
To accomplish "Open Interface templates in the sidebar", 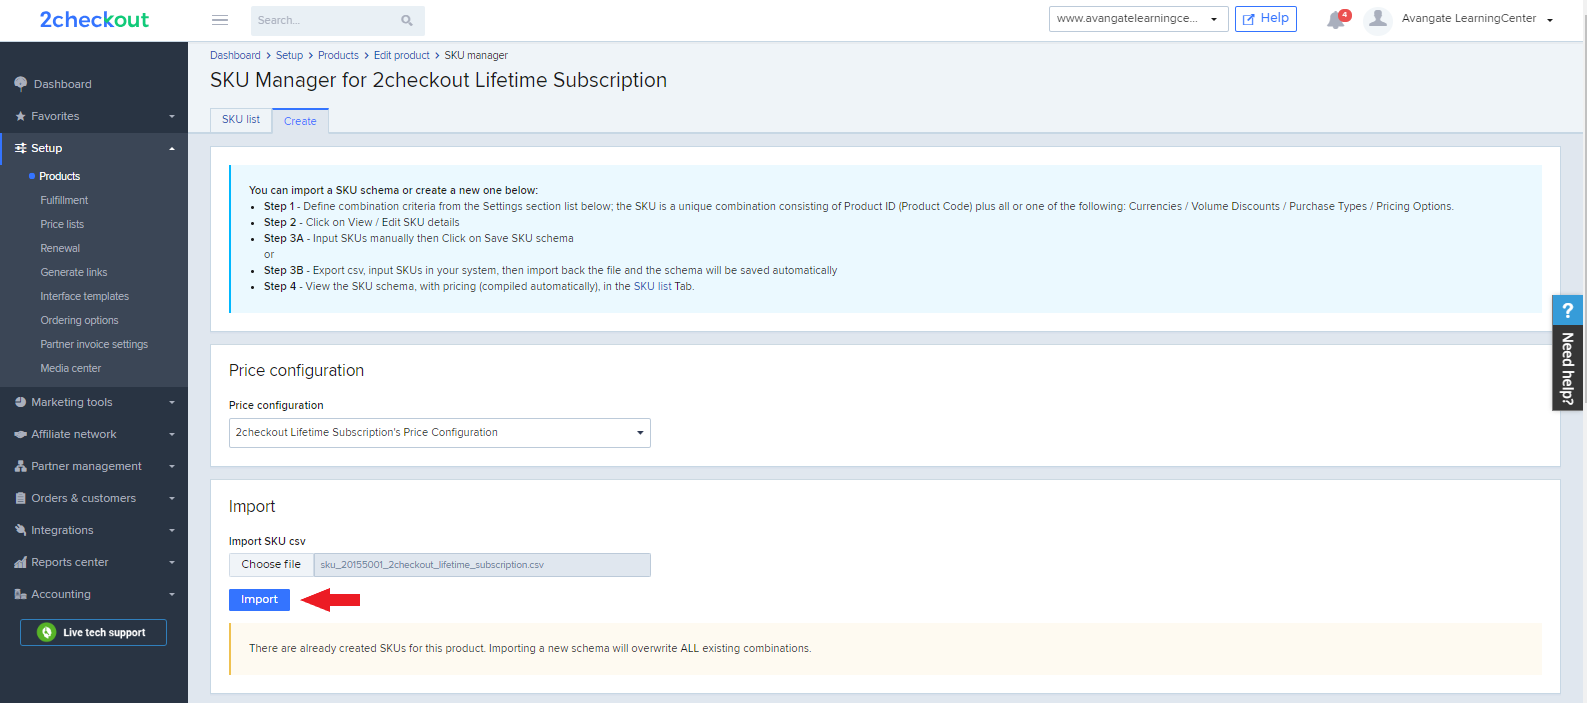I will click(85, 296).
